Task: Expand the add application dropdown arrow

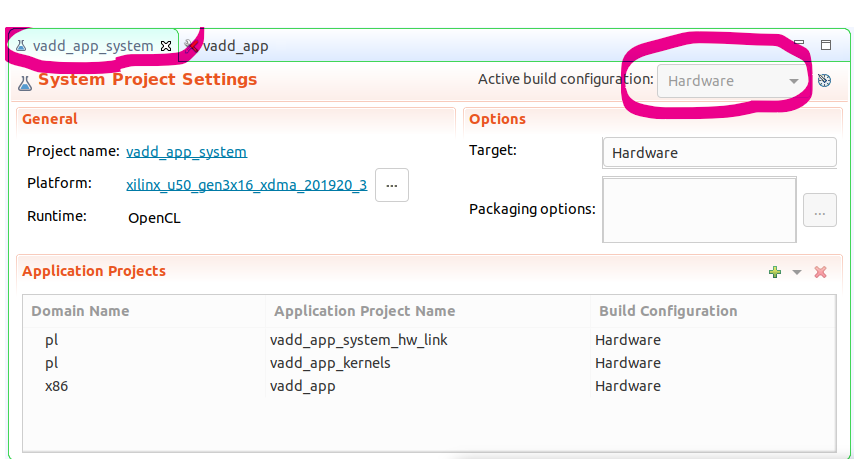Action: pos(797,272)
